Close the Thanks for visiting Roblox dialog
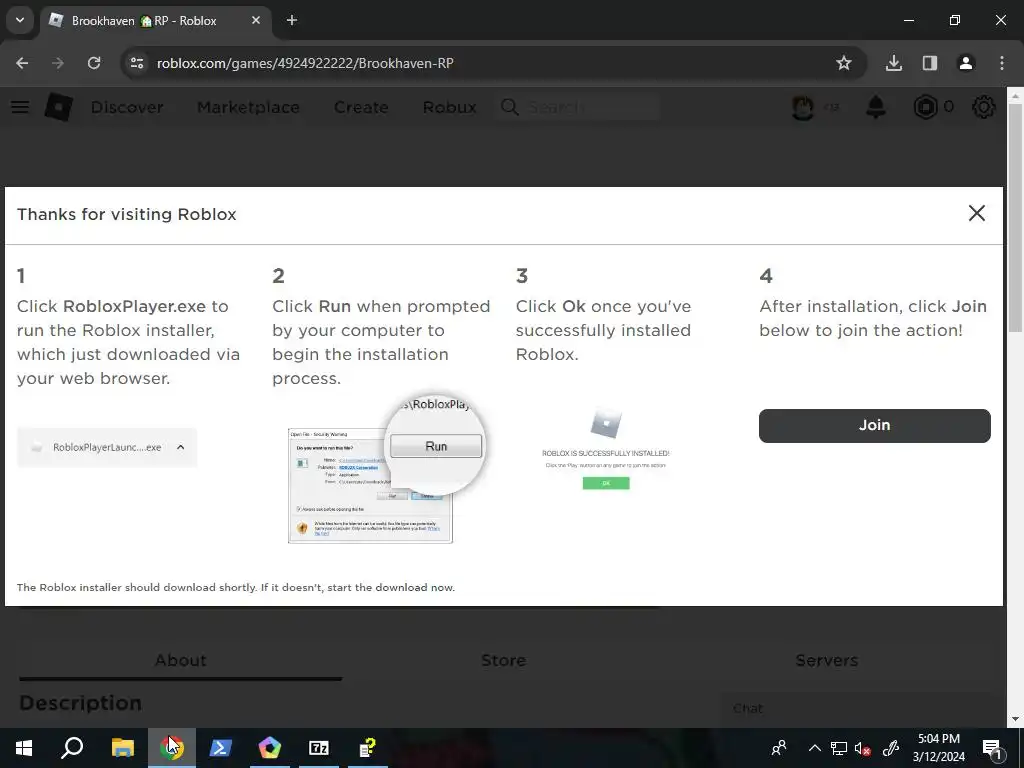This screenshot has height=768, width=1024. [976, 213]
